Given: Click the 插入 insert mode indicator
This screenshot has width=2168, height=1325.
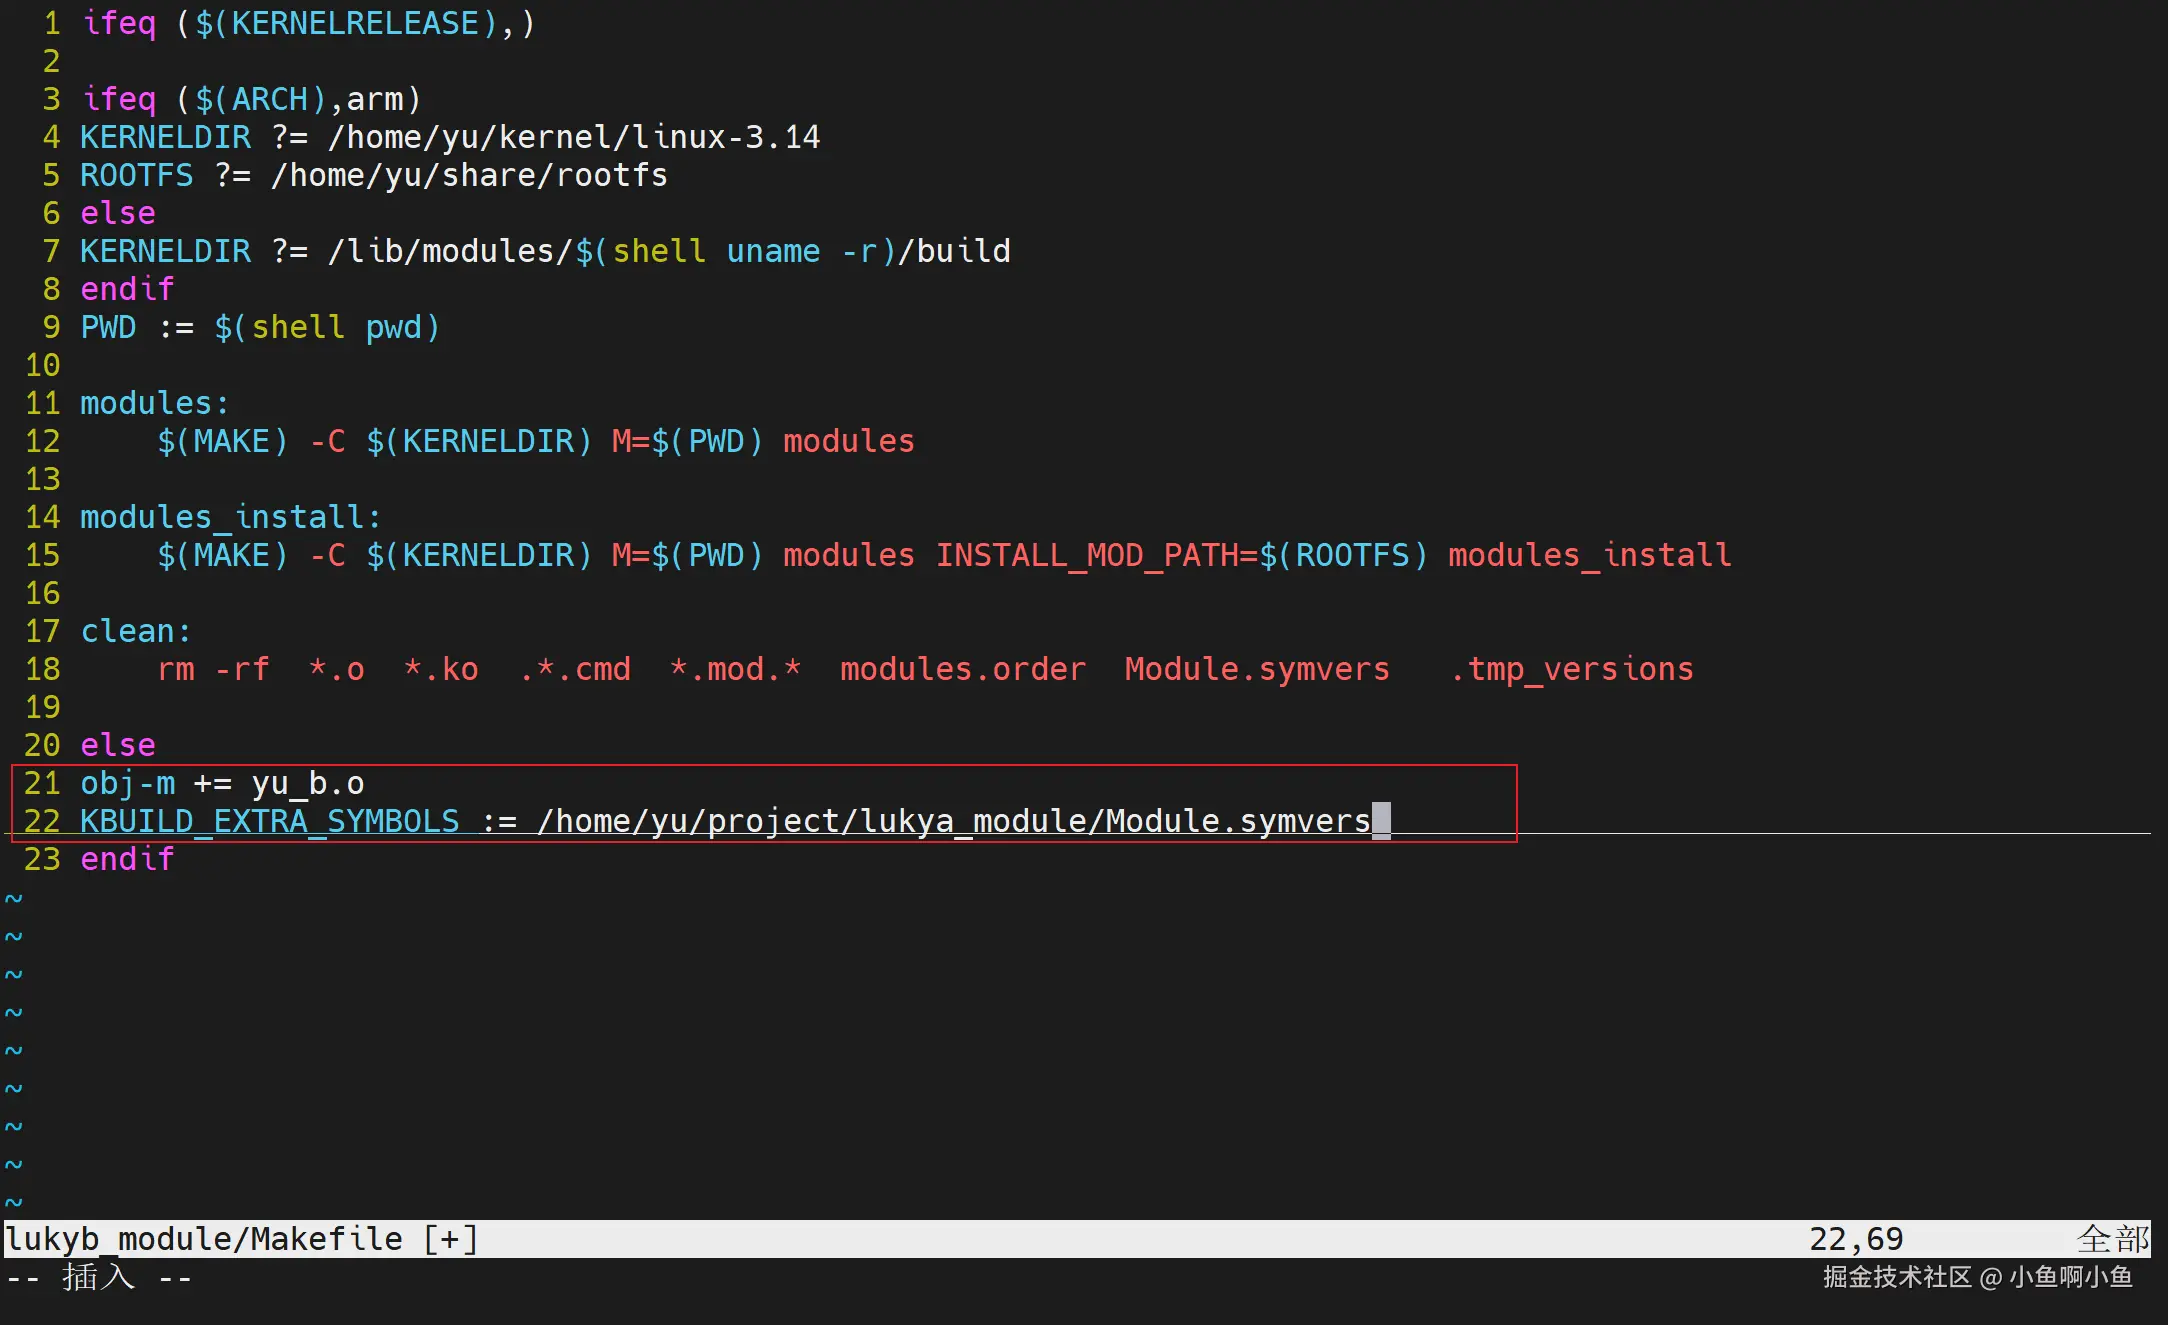Looking at the screenshot, I should (x=98, y=1277).
